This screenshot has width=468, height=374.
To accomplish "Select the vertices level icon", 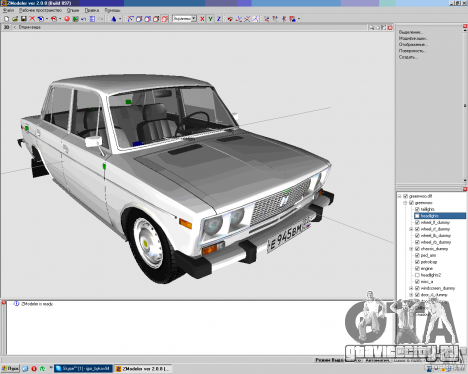I will (131, 19).
